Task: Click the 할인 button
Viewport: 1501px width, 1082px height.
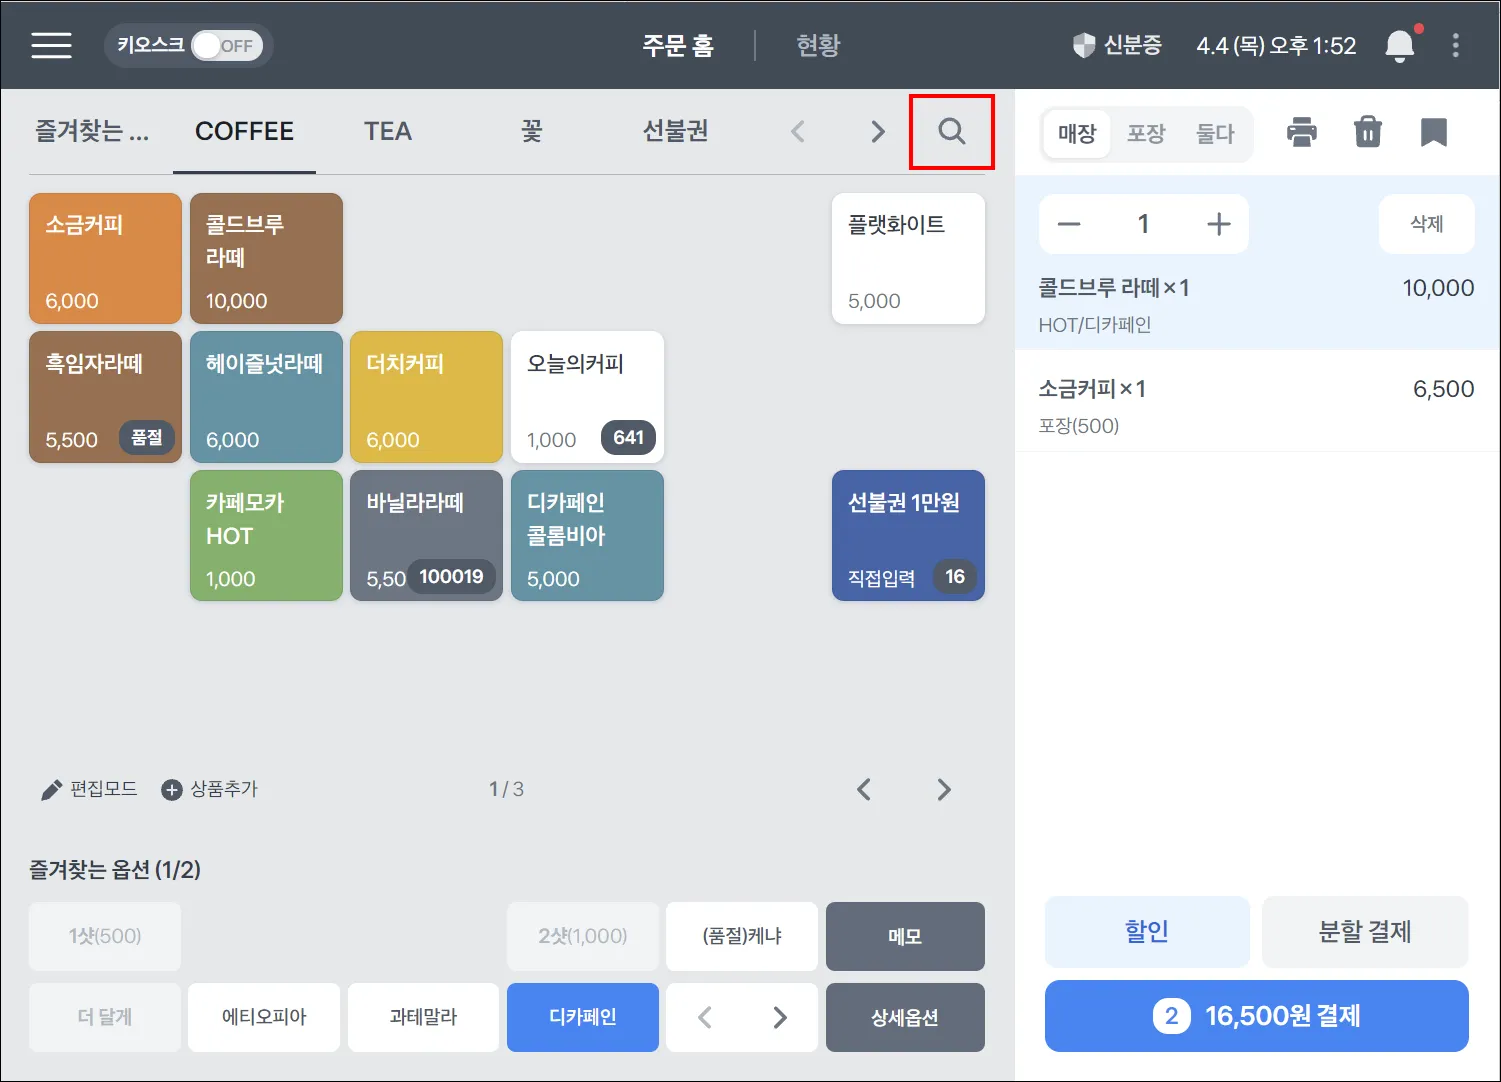Action: tap(1147, 932)
